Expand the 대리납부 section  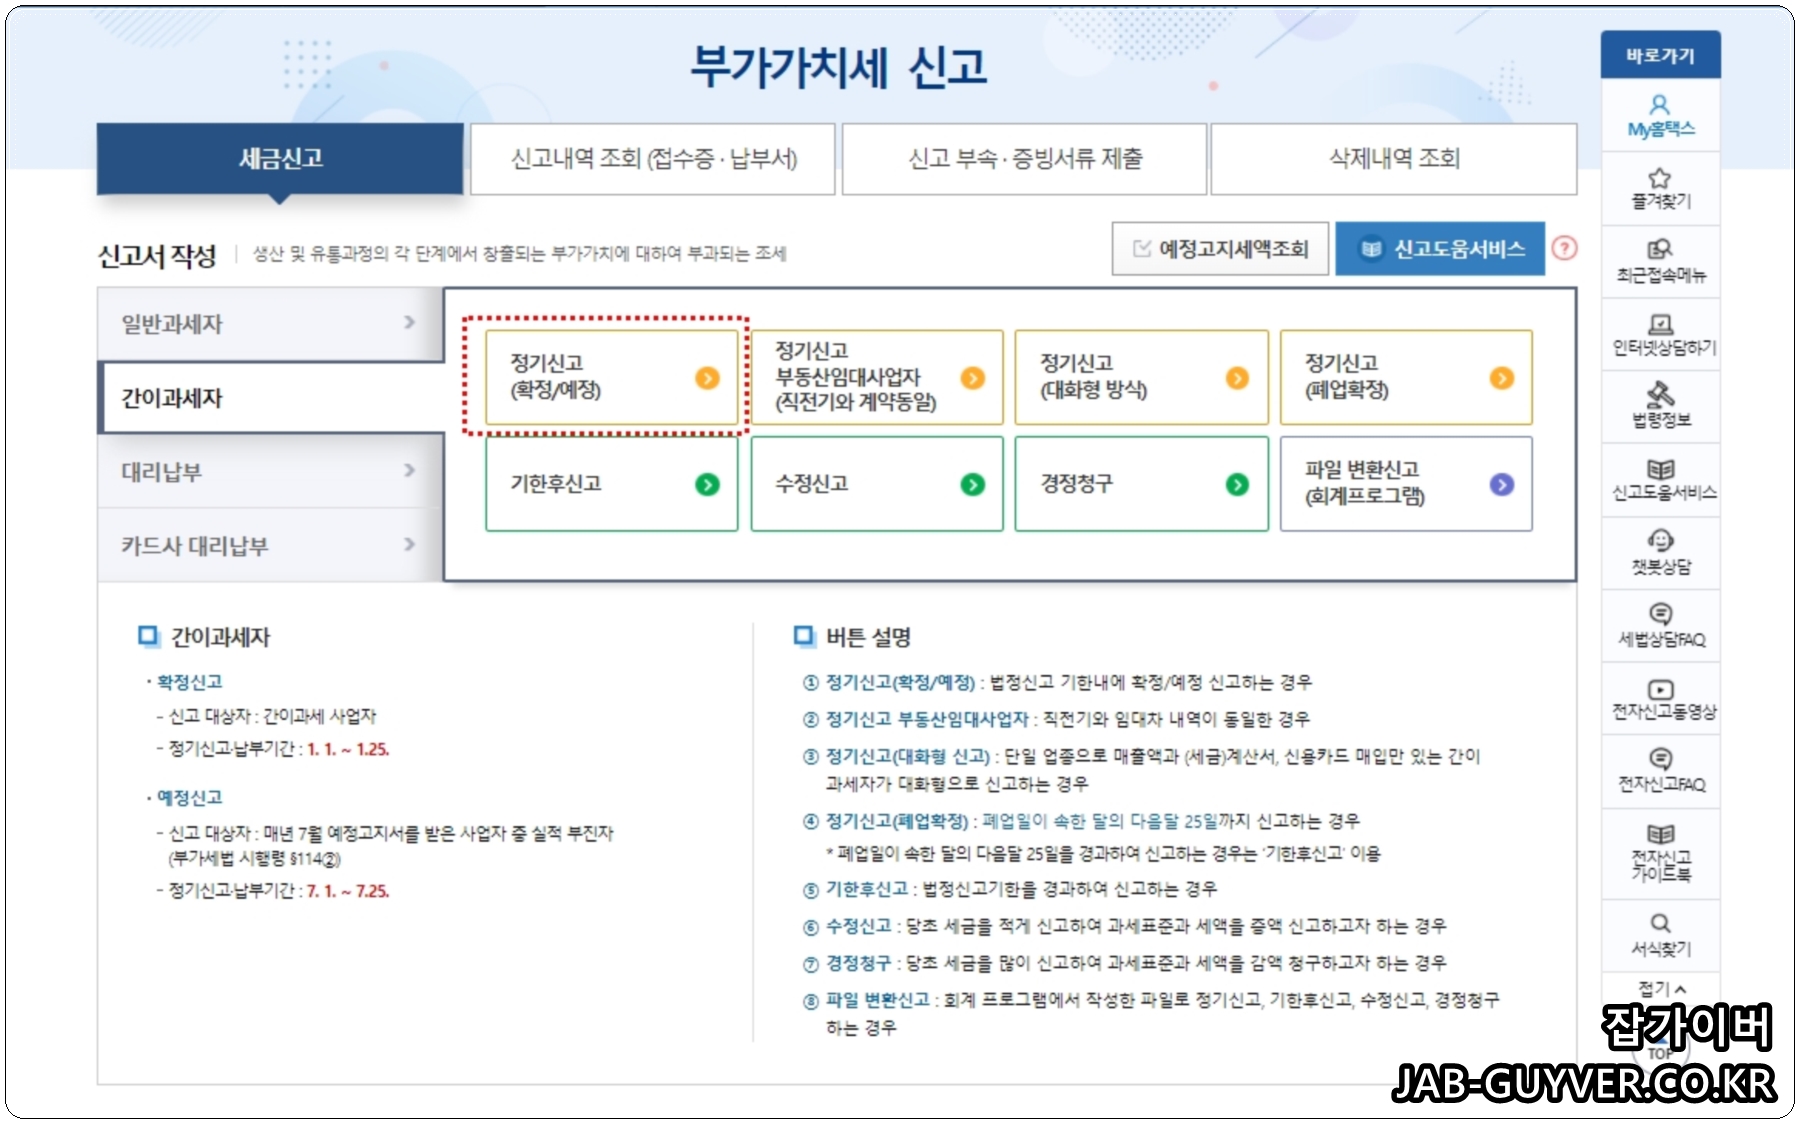click(265, 470)
